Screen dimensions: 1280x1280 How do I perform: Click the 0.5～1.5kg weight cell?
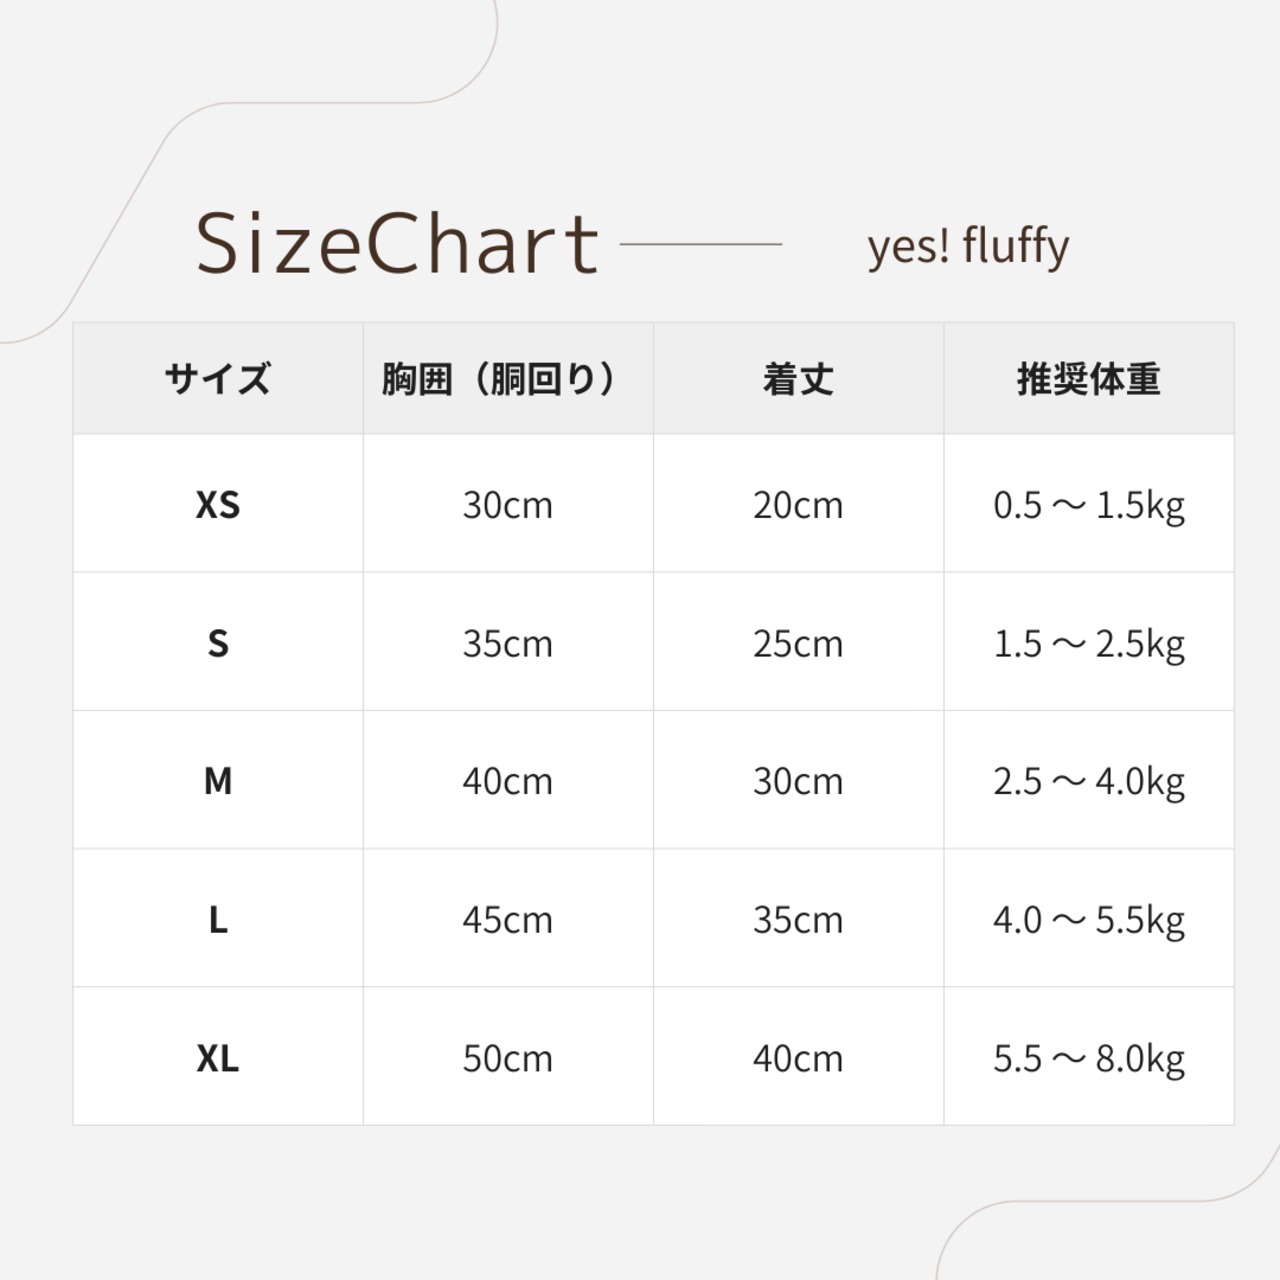coord(1088,505)
